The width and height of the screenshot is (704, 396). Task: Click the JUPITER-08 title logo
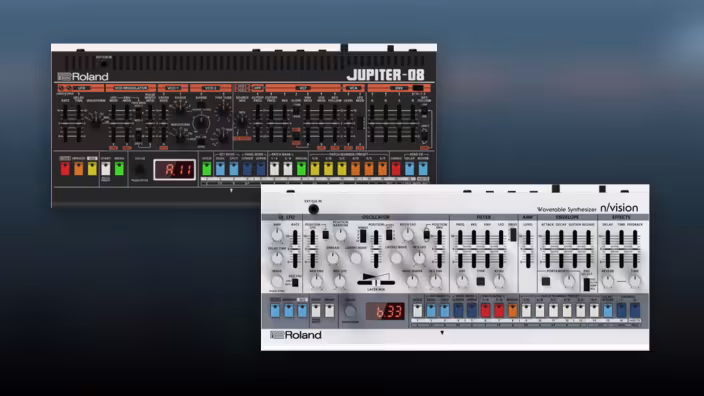(x=386, y=75)
